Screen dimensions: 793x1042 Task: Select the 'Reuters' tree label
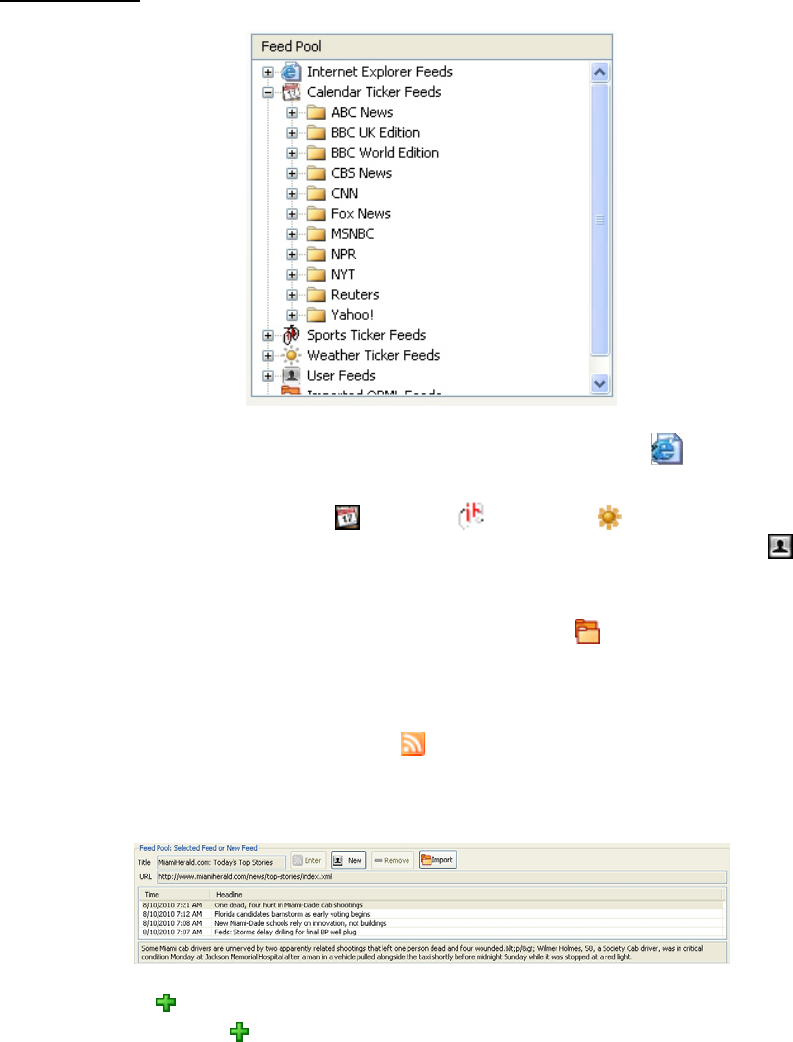(355, 294)
